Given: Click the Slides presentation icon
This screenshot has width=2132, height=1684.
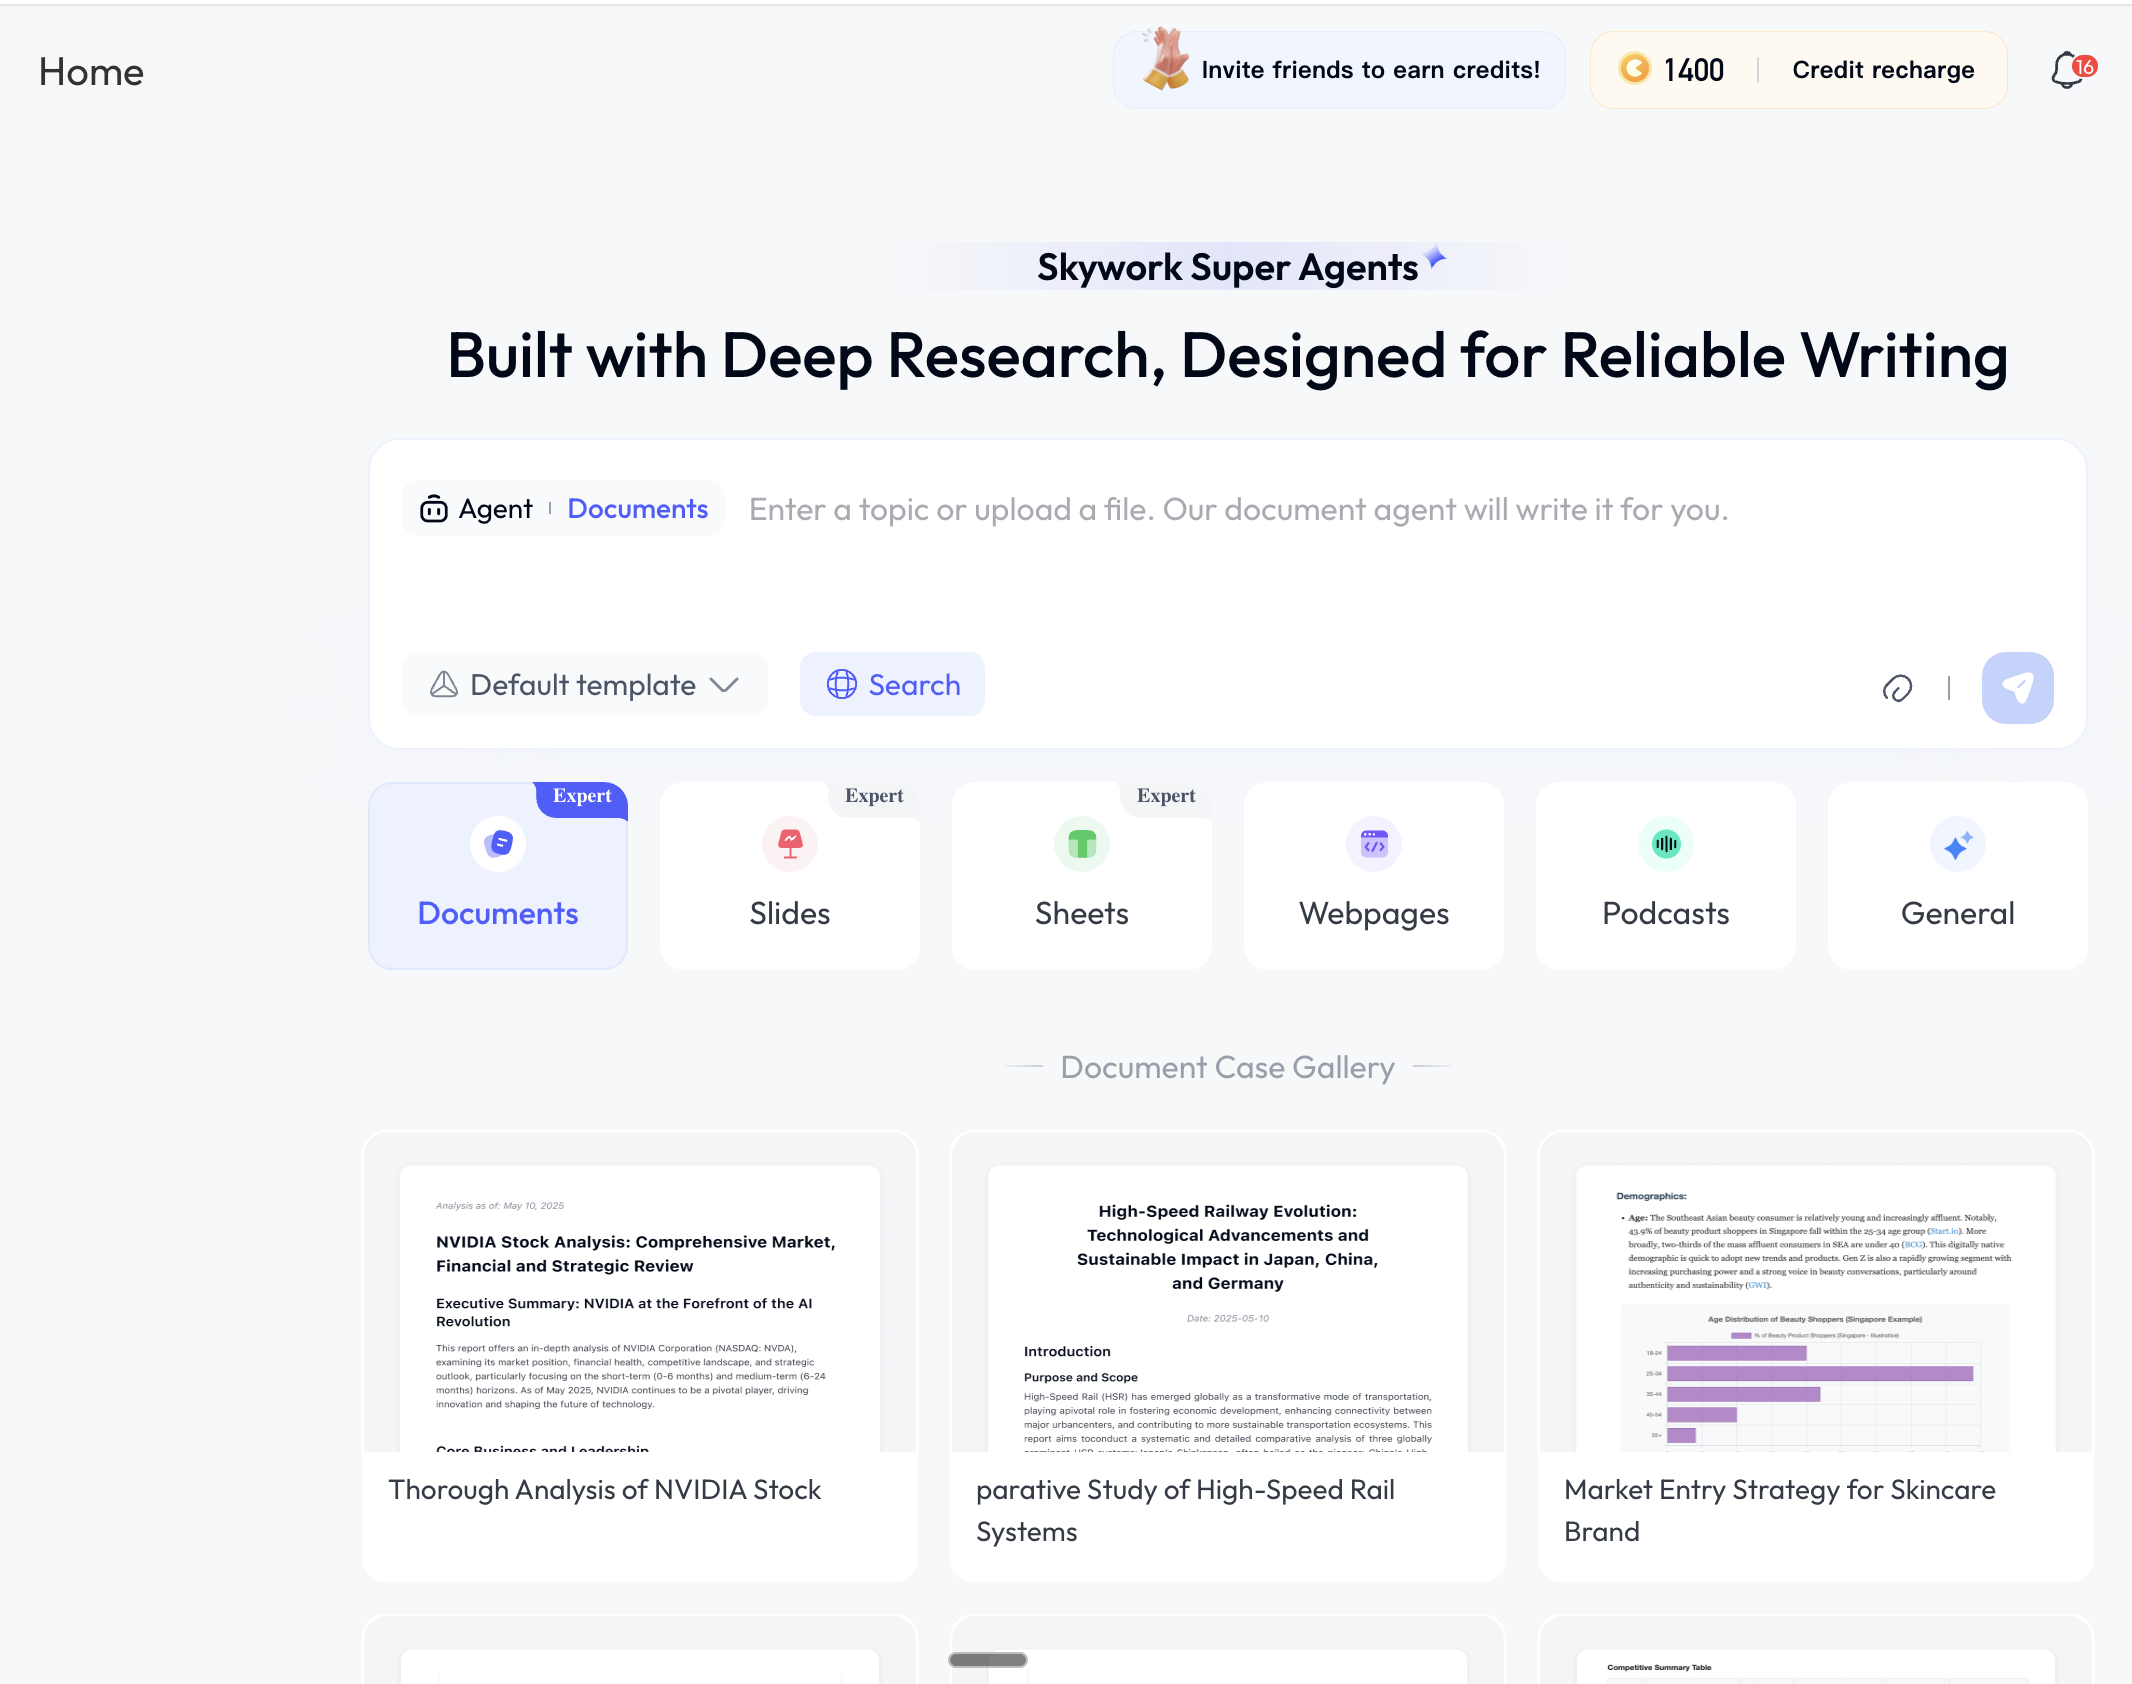Looking at the screenshot, I should [x=790, y=844].
